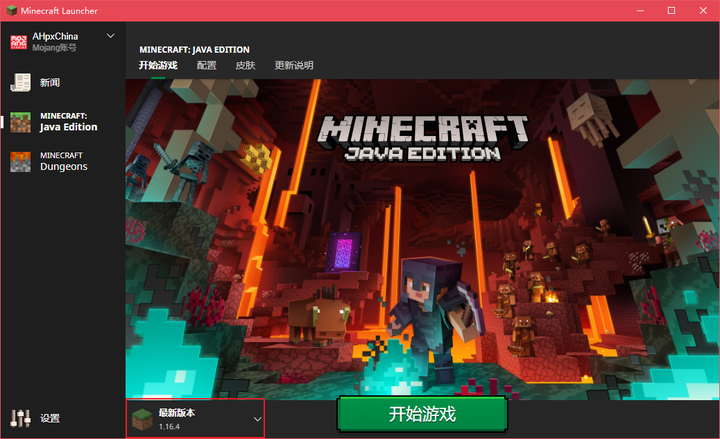720x439 pixels.
Task: Click the 1.16.4 version text
Action: click(x=169, y=427)
